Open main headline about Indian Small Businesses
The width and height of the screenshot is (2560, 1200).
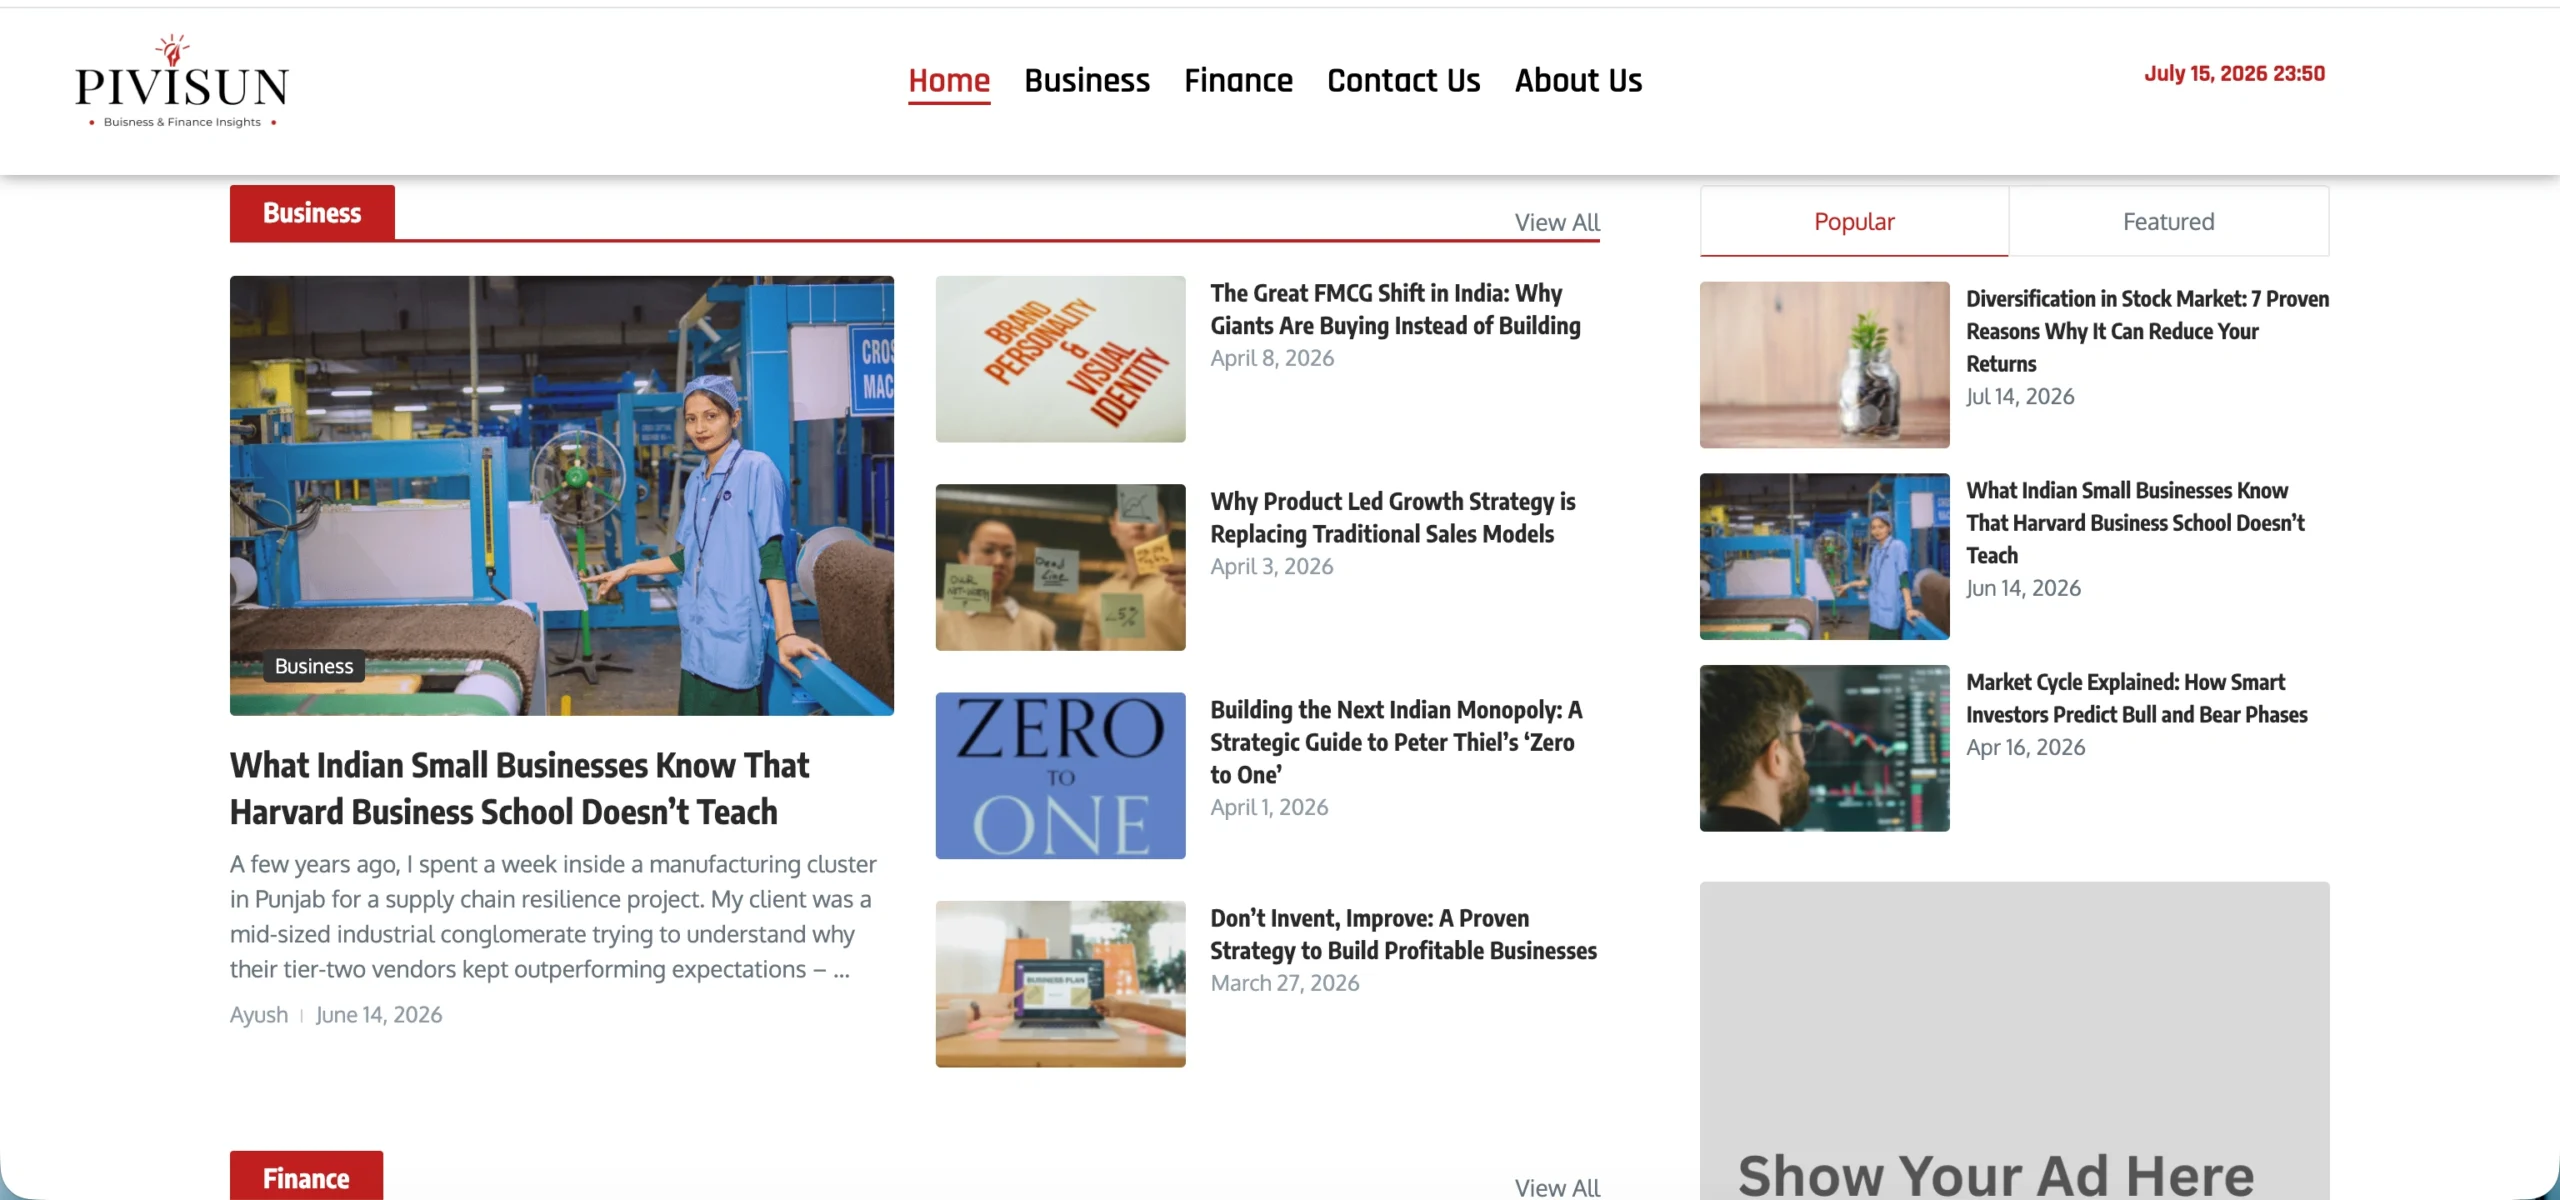click(x=519, y=788)
